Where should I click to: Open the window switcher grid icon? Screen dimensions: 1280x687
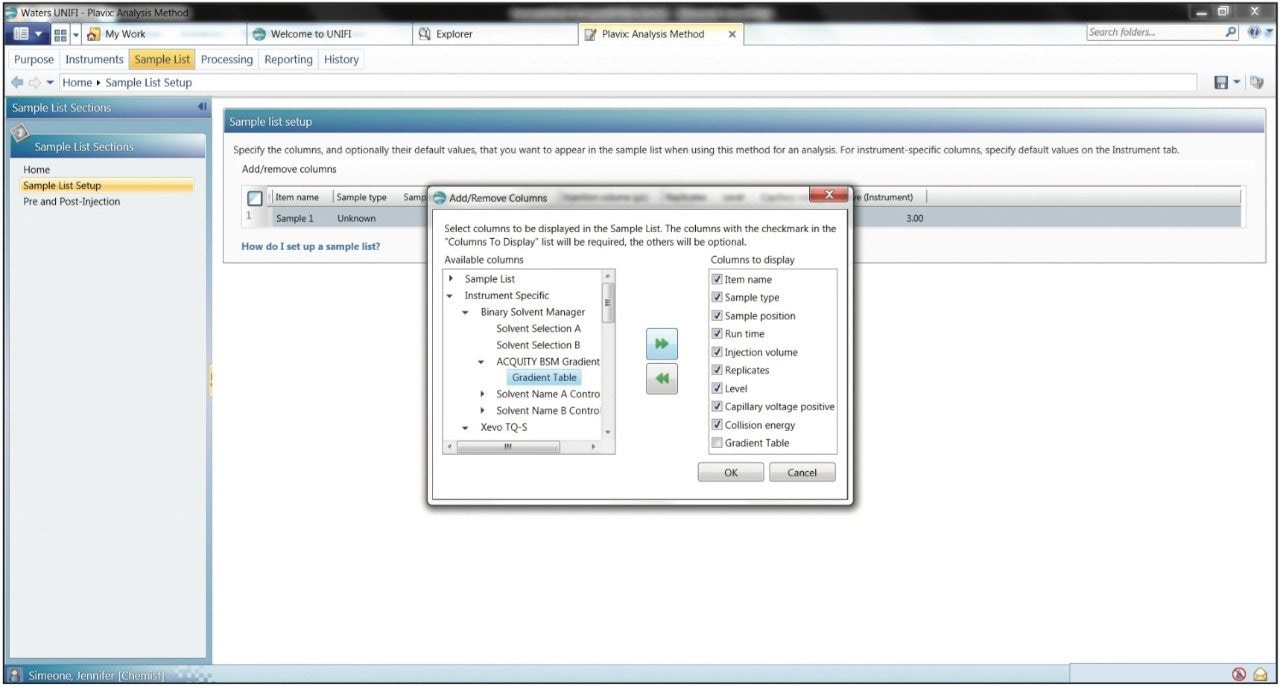(x=60, y=34)
